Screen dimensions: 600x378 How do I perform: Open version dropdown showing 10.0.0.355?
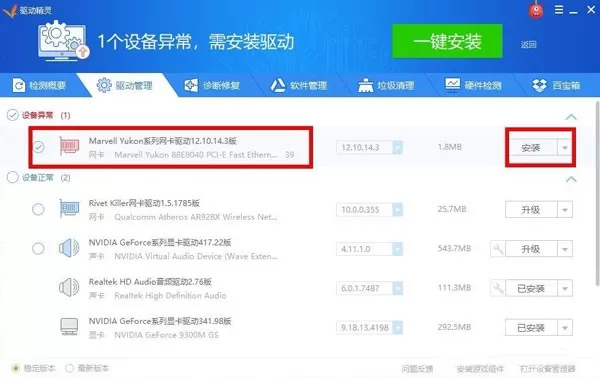pyautogui.click(x=398, y=210)
